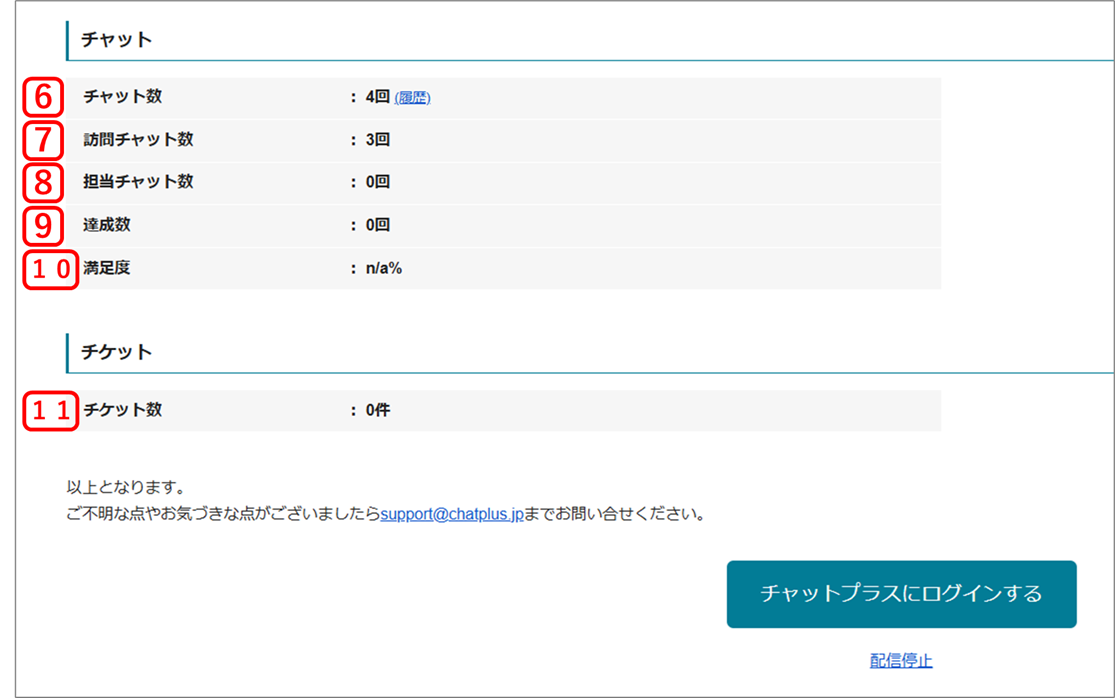Viewport: 1115px width, 698px height.
Task: Click the 0件 ticket count value
Action: coord(378,410)
